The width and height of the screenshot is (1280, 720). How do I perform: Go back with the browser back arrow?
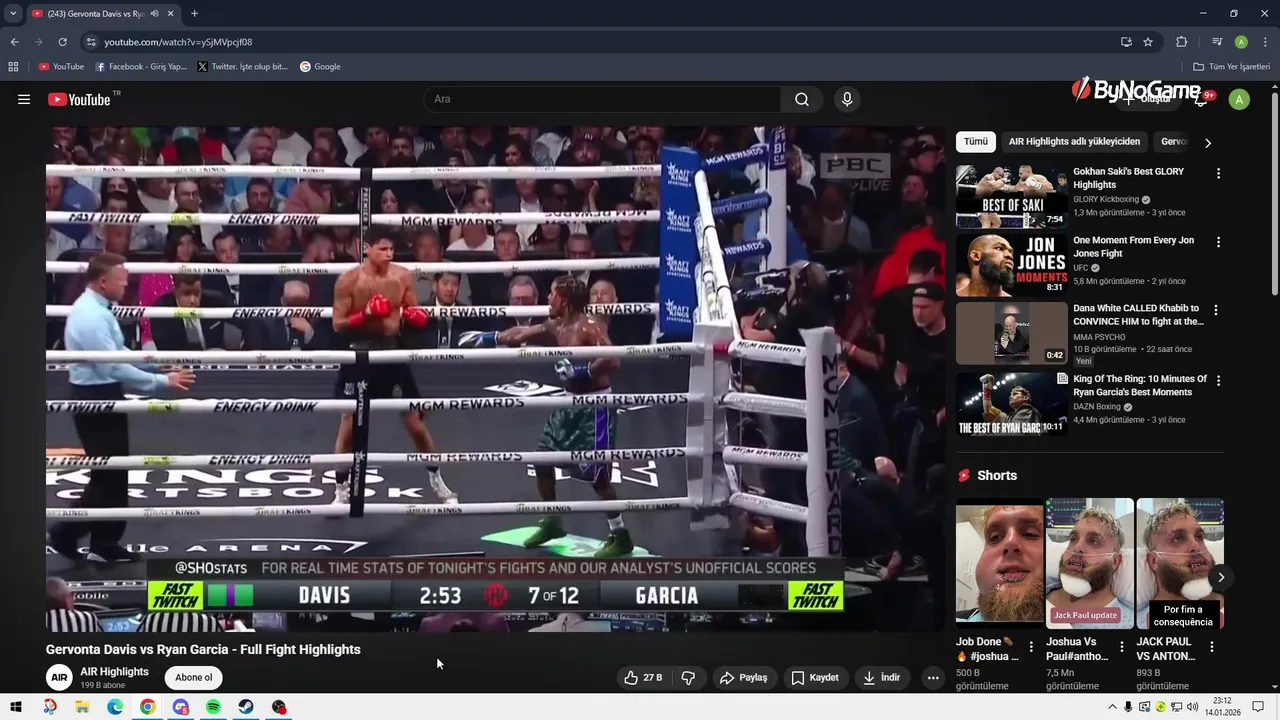pyautogui.click(x=14, y=42)
